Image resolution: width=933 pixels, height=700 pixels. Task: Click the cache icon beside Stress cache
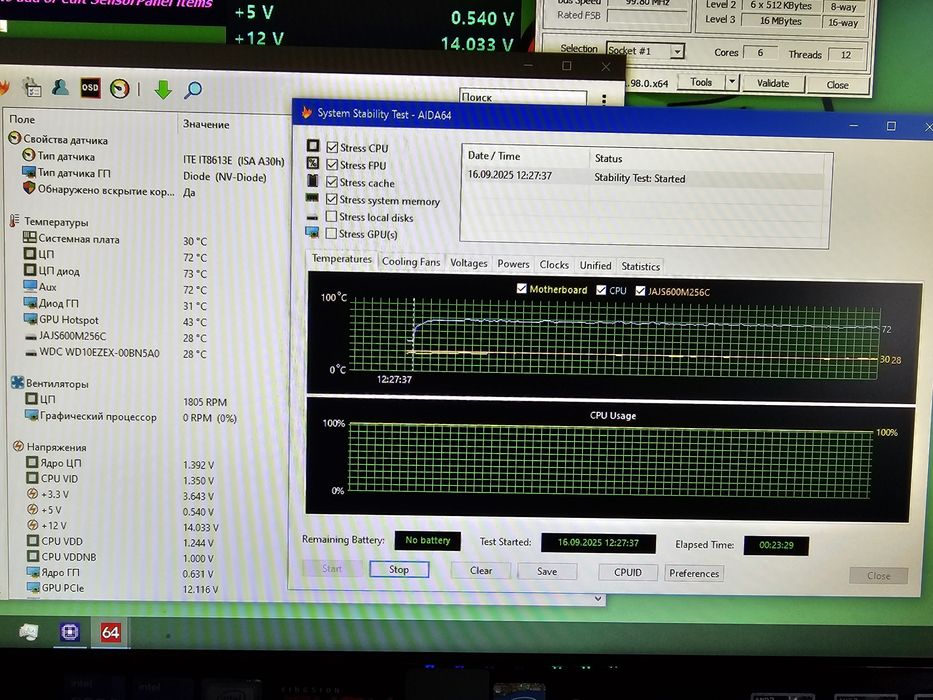(312, 180)
